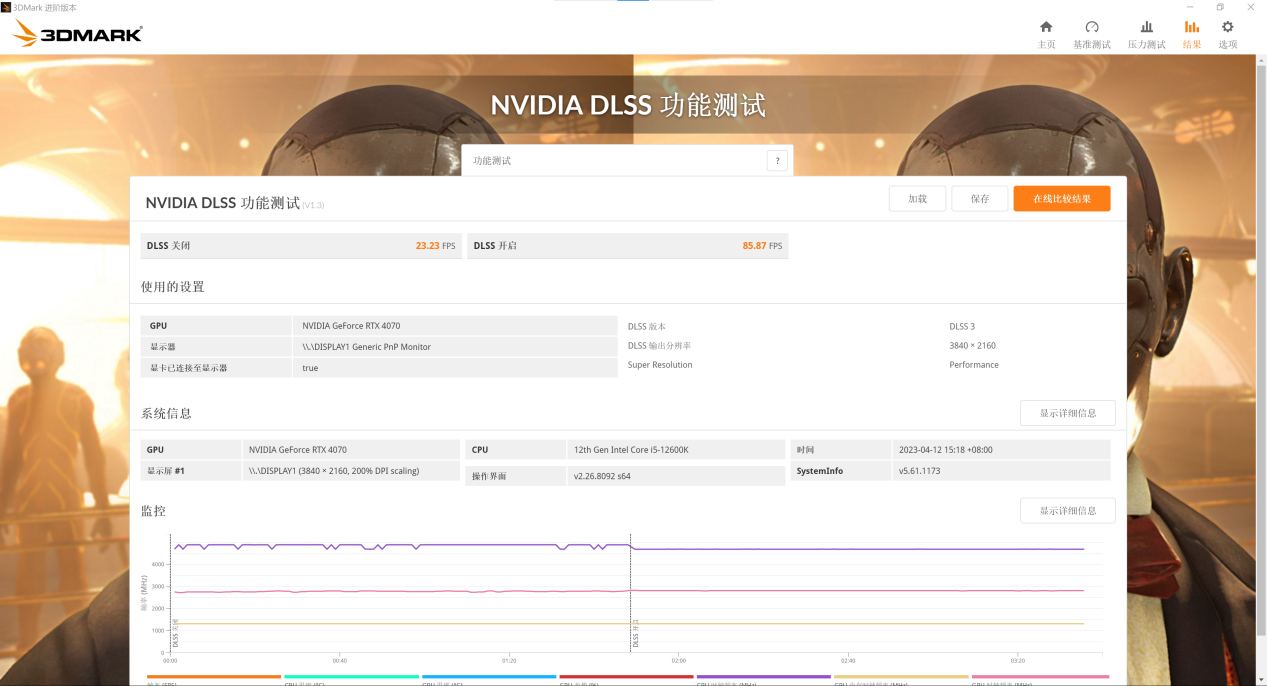
Task: Expand 显示详细信息 in the 系统信息 section
Action: tap(1067, 413)
